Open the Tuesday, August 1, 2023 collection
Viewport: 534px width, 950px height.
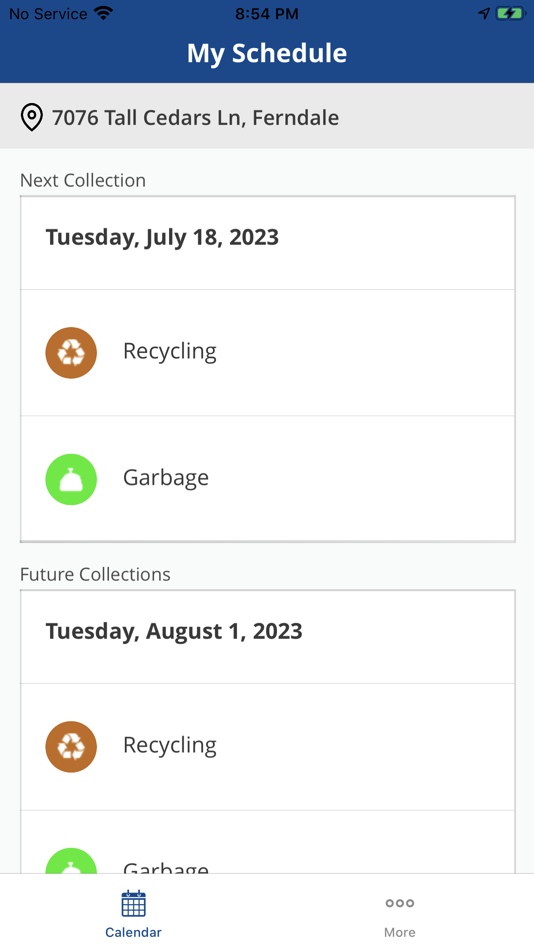[267, 637]
